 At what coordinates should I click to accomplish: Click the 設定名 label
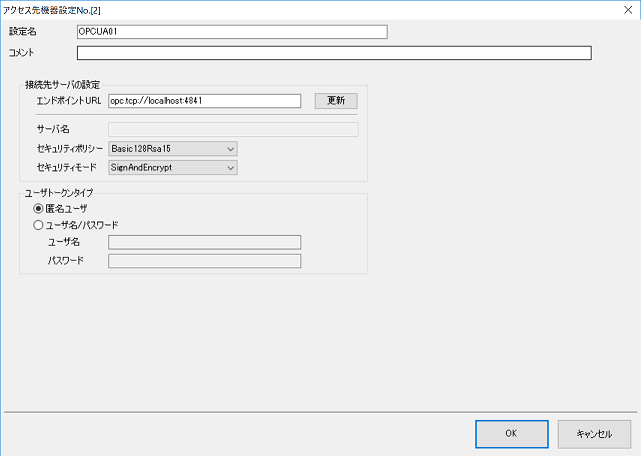(23, 31)
